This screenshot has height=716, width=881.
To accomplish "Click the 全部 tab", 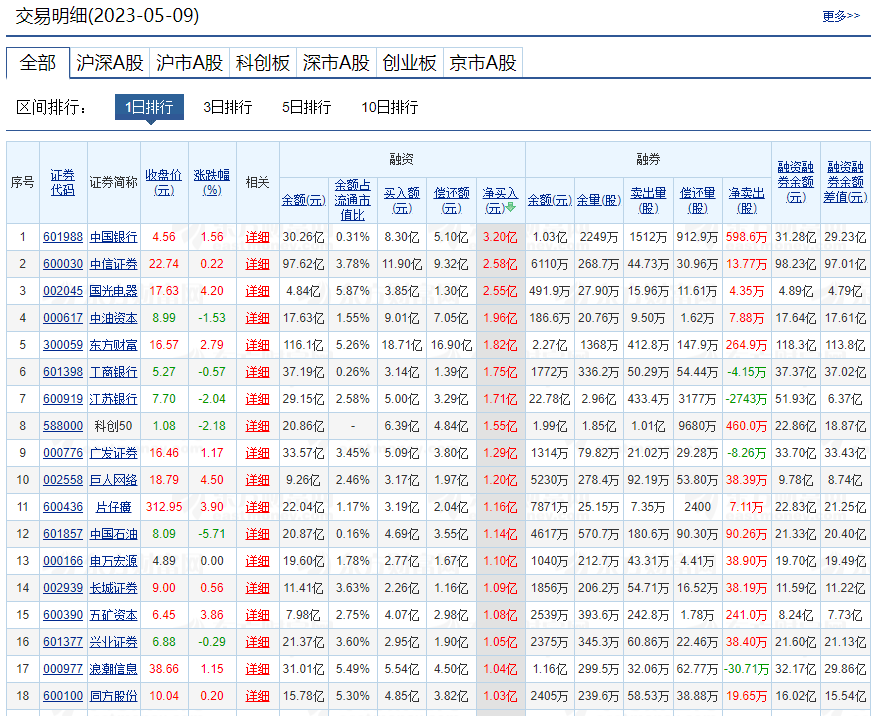I will 38,63.
